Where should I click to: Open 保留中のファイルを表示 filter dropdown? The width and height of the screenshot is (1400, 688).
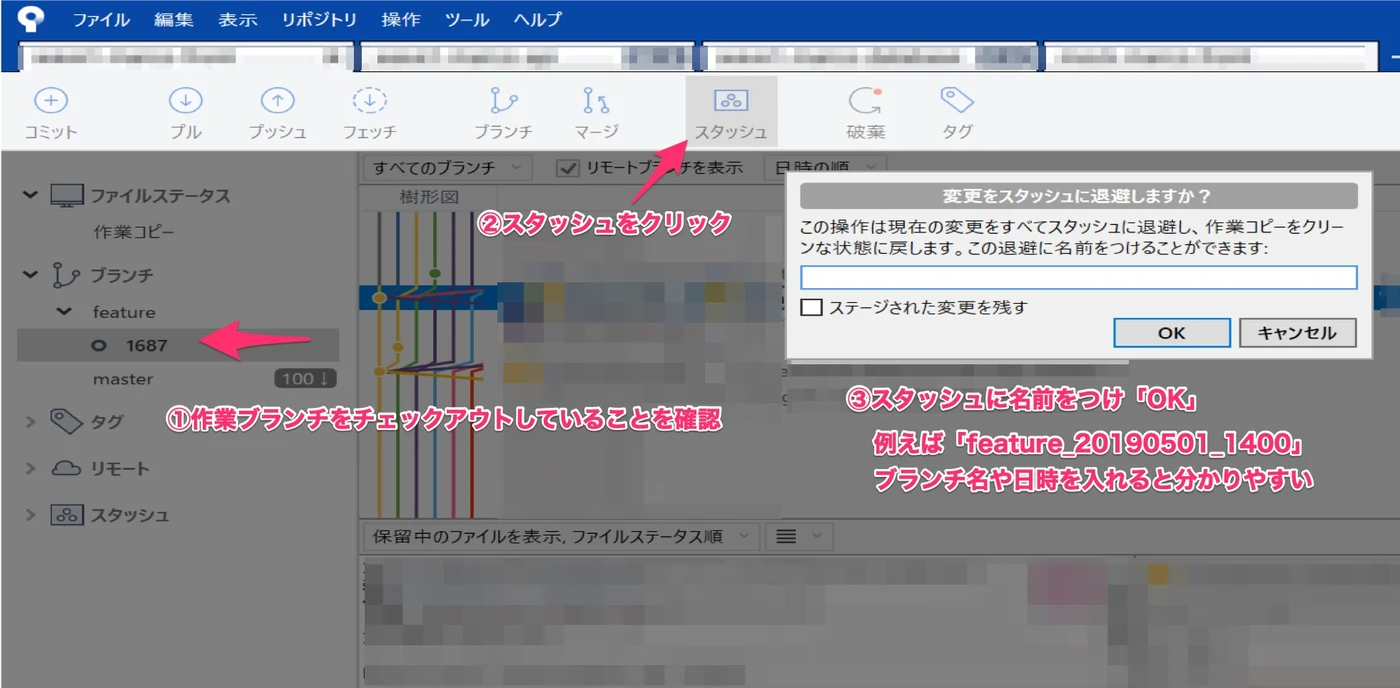(560, 536)
